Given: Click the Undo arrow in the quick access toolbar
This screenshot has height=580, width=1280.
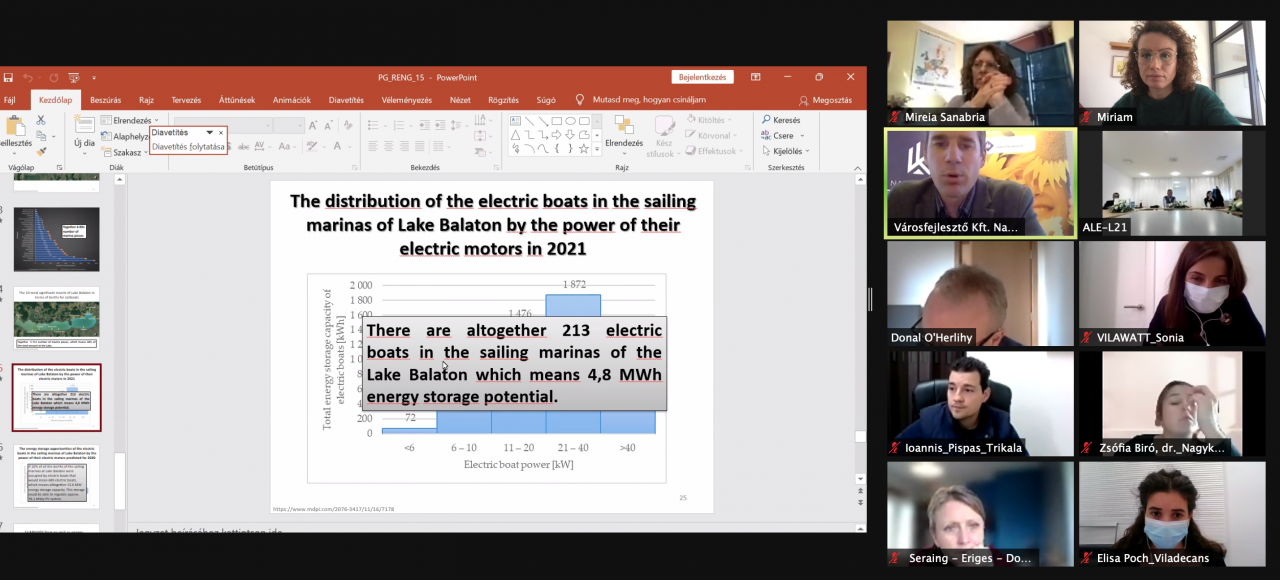Looking at the screenshot, I should click(x=28, y=77).
